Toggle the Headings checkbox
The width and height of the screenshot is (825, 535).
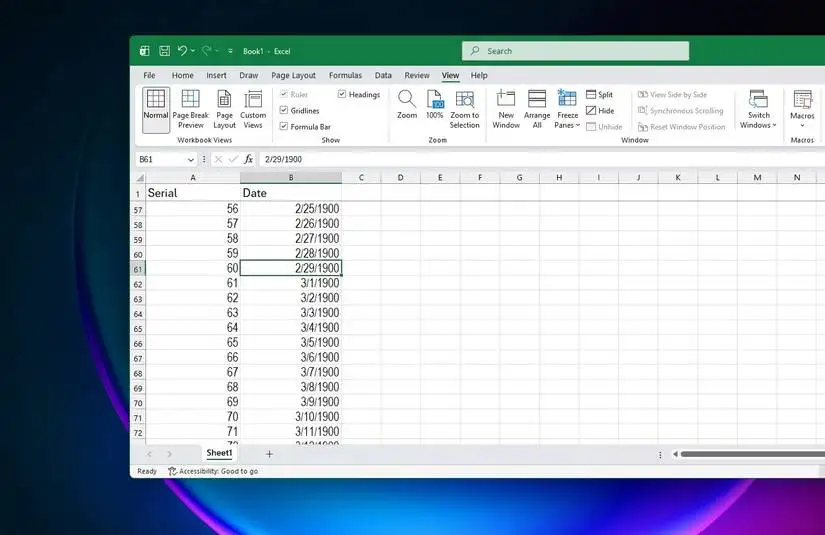point(342,94)
